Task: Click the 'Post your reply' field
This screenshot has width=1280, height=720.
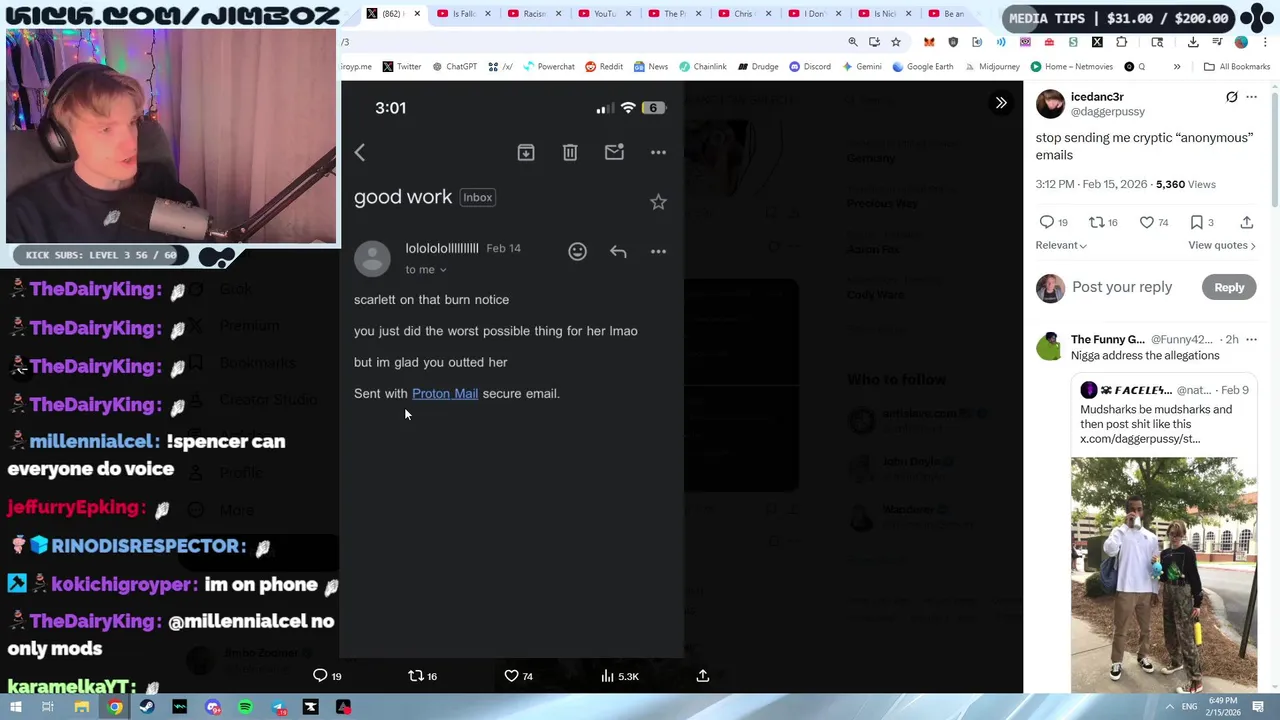Action: (x=1122, y=287)
